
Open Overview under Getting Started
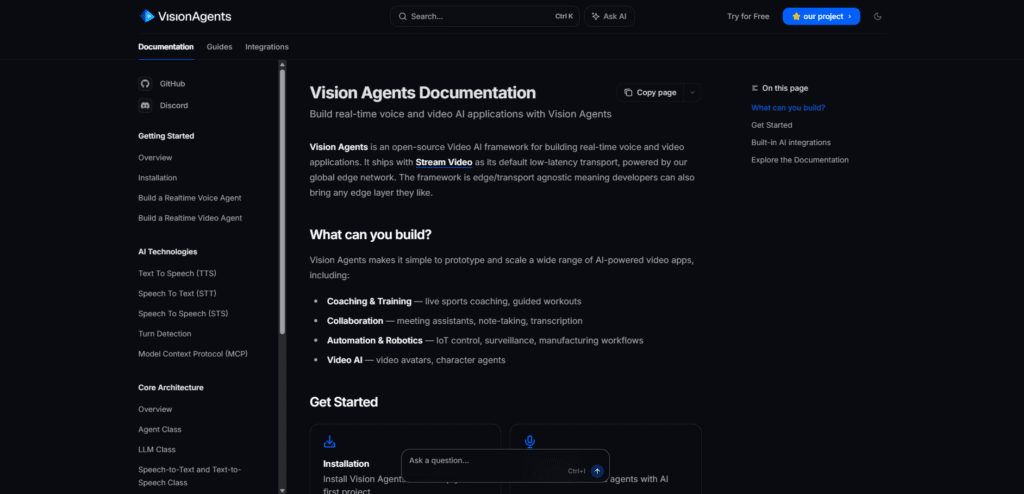[155, 157]
